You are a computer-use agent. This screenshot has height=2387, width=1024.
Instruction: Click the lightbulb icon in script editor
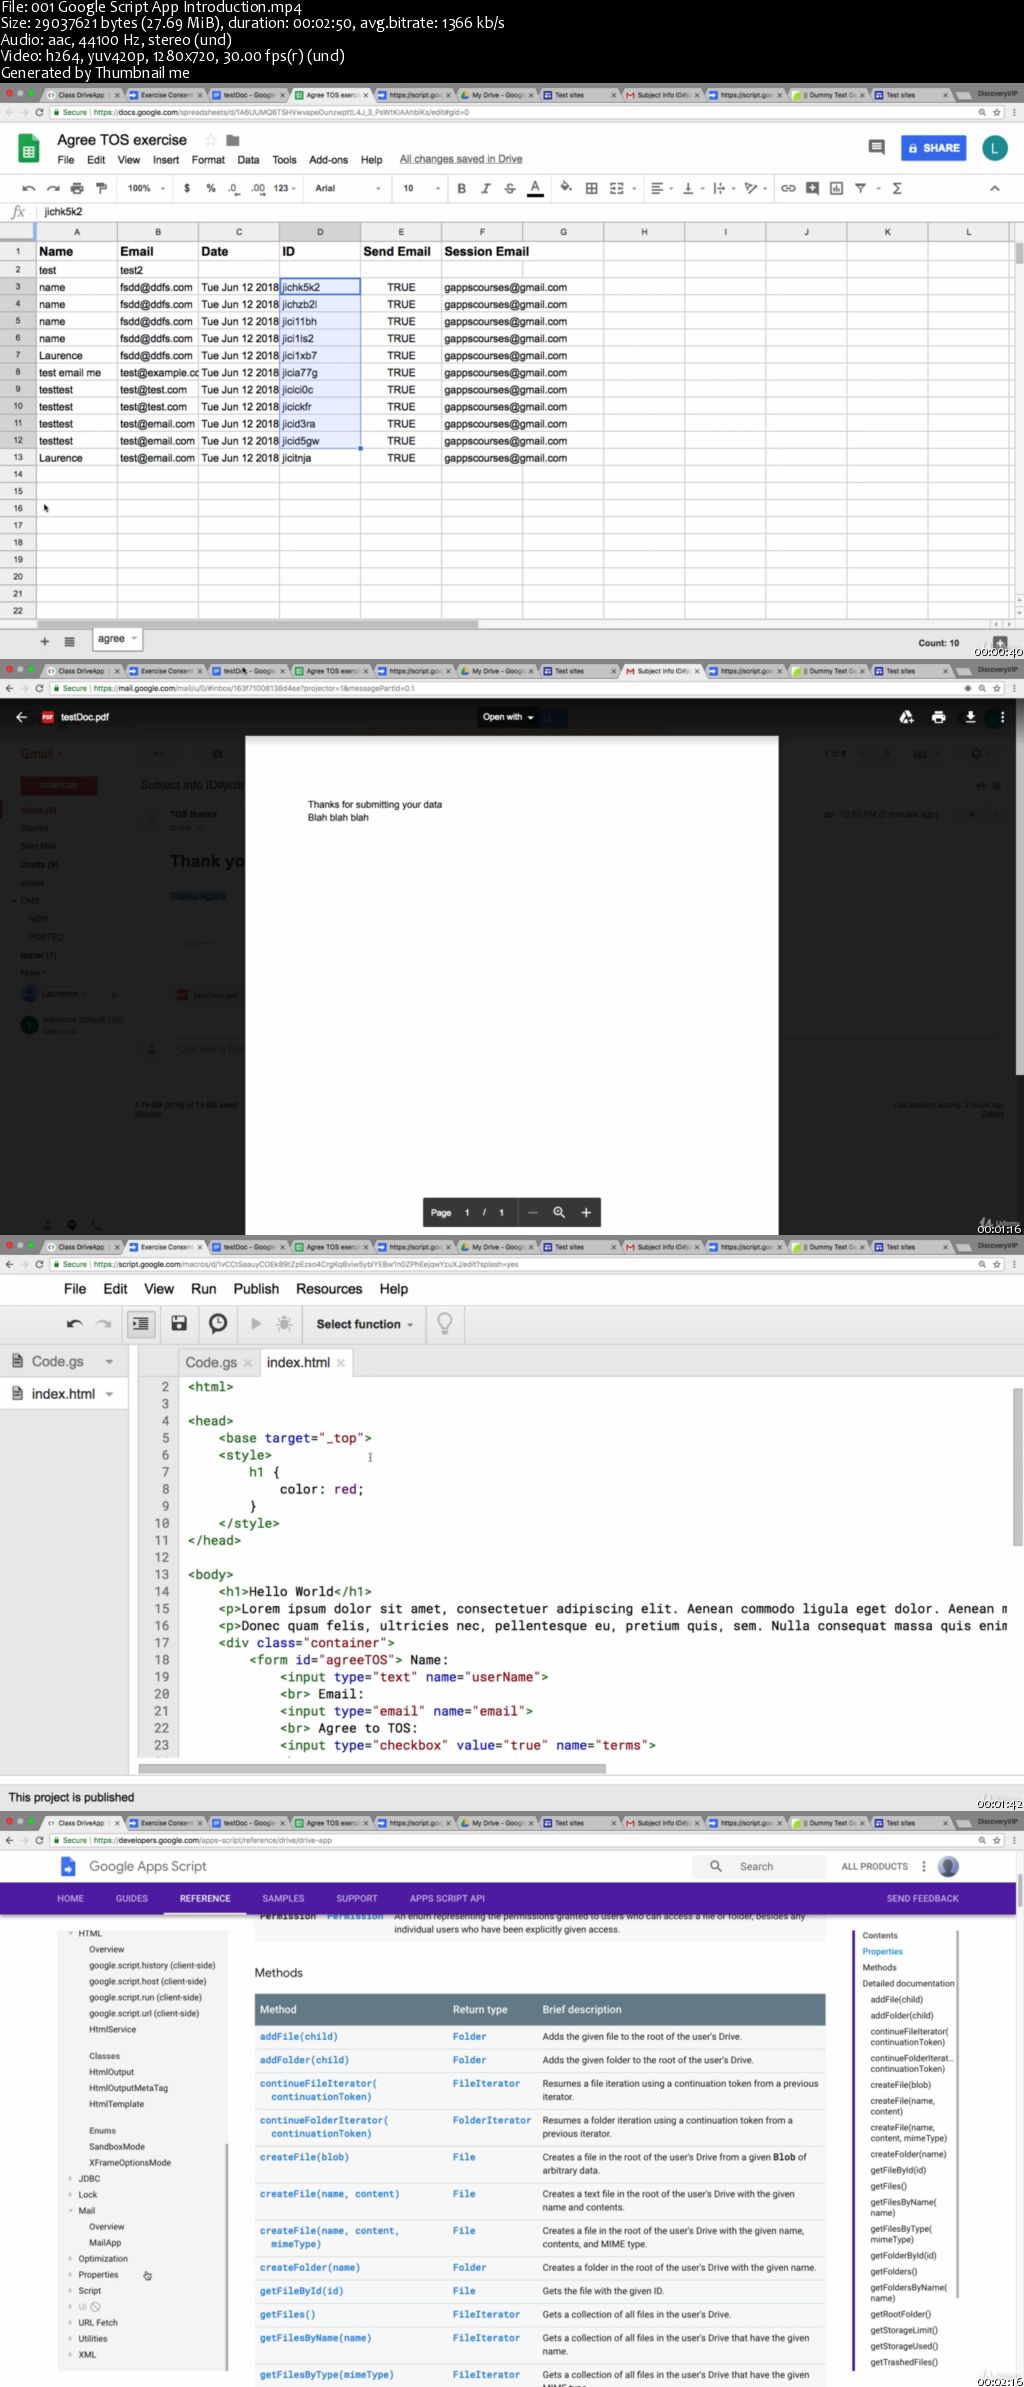point(445,1323)
